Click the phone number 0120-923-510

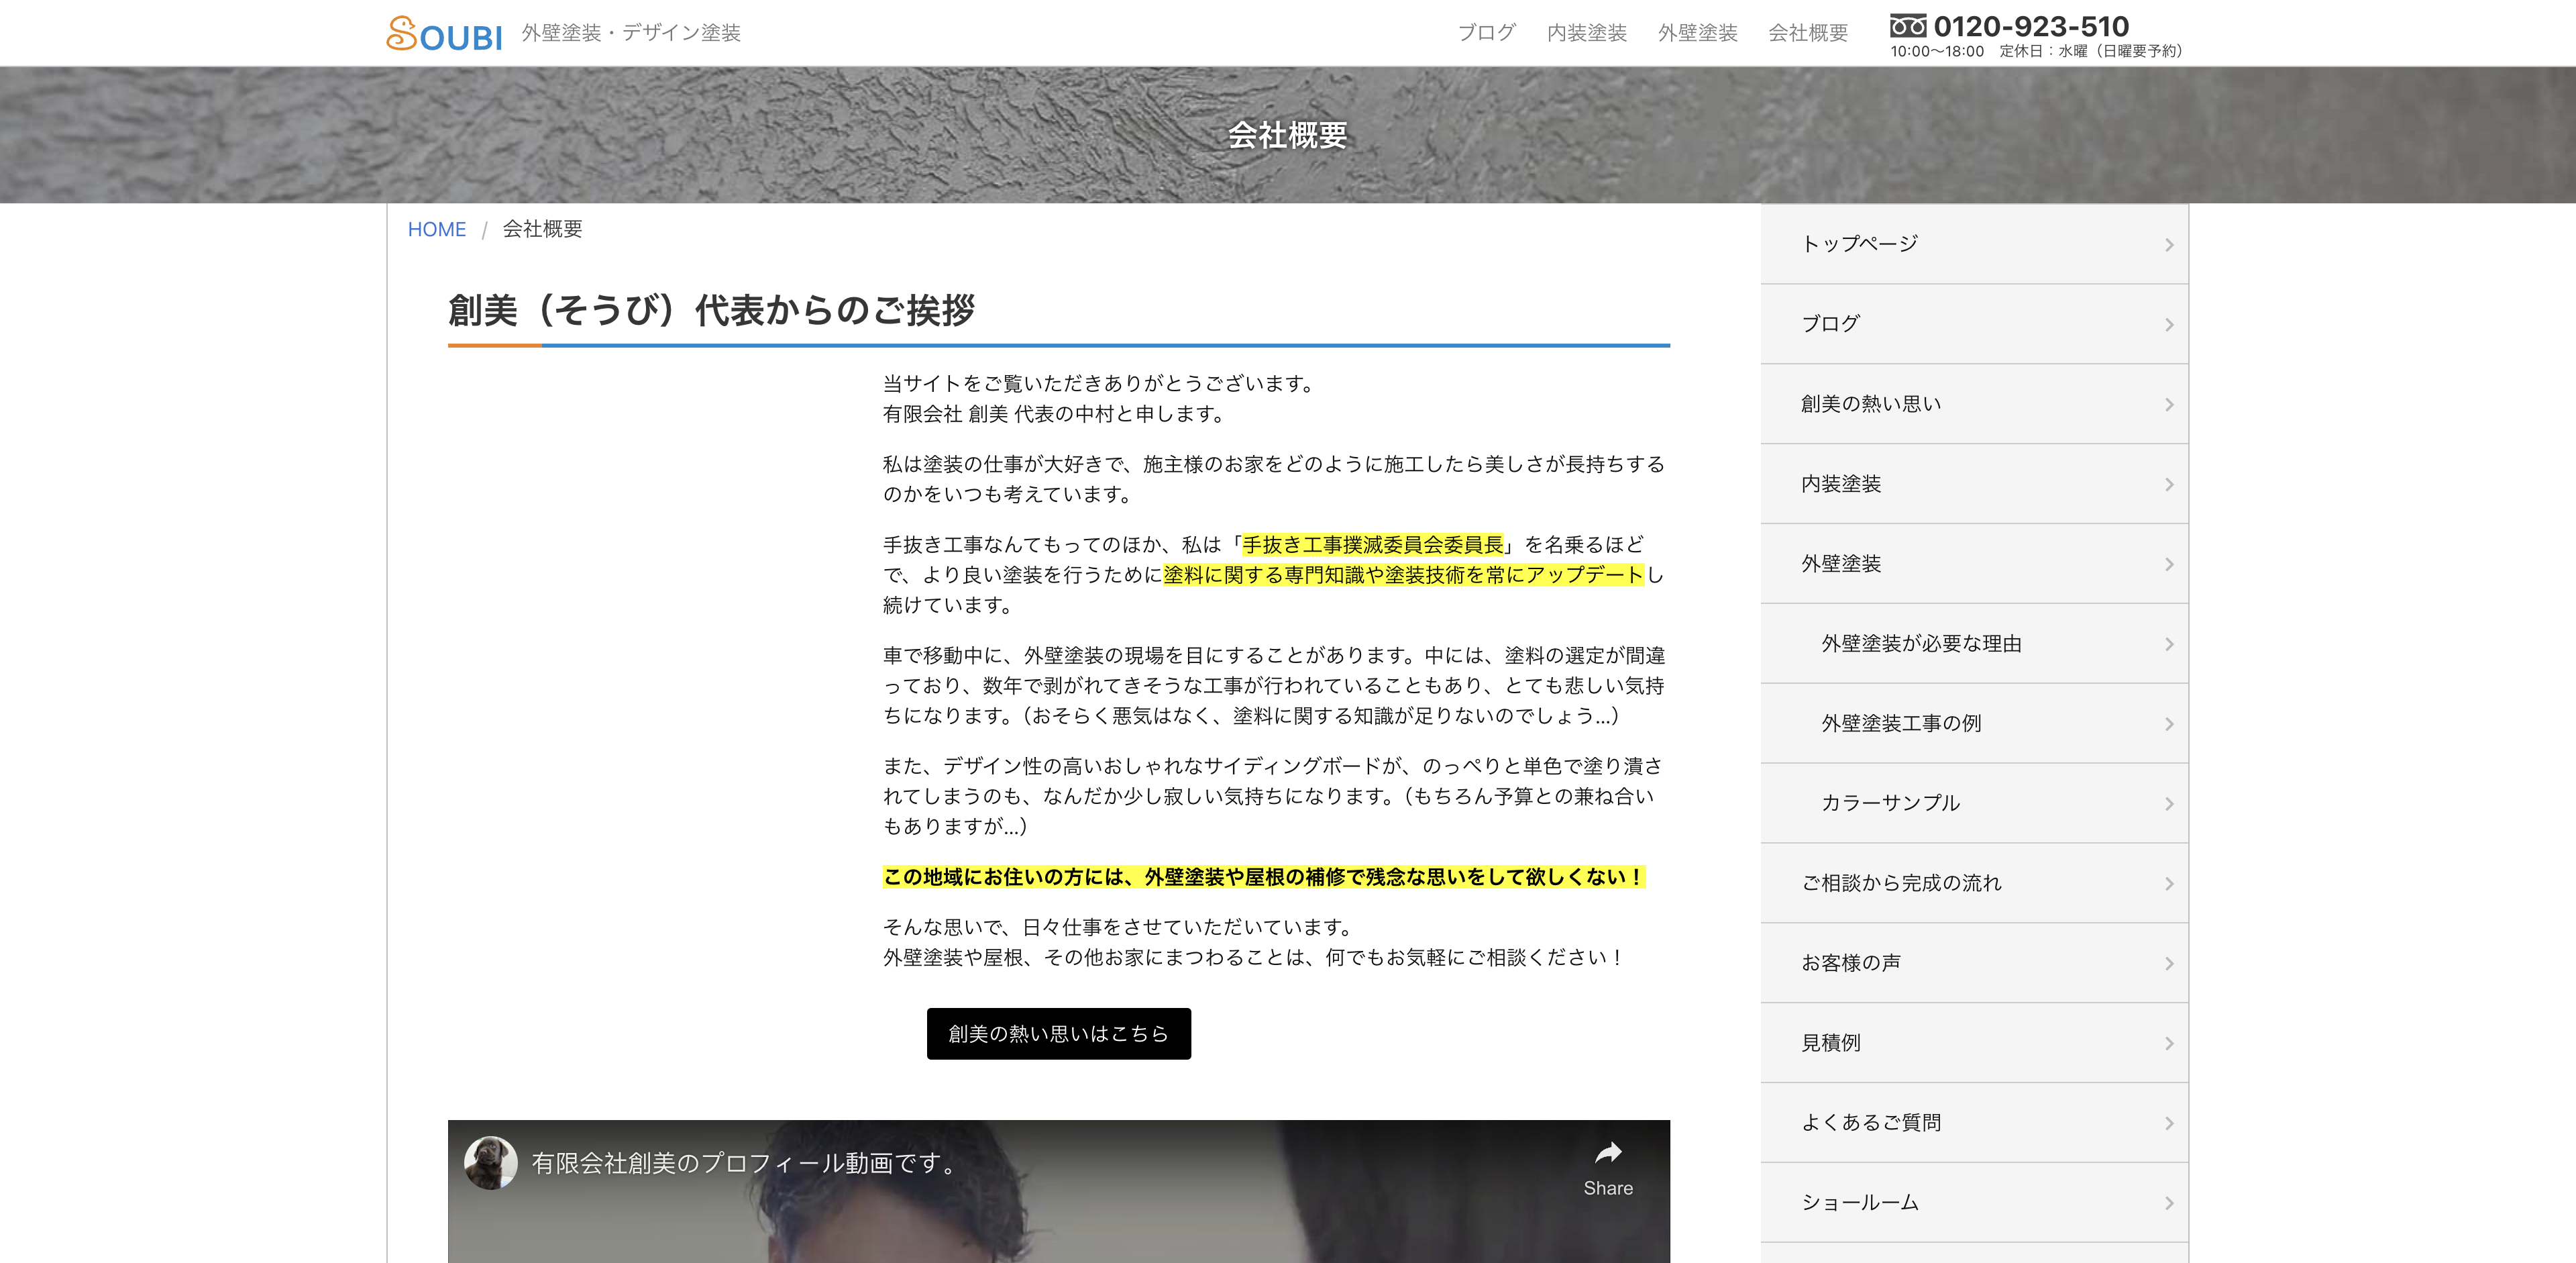(2031, 26)
